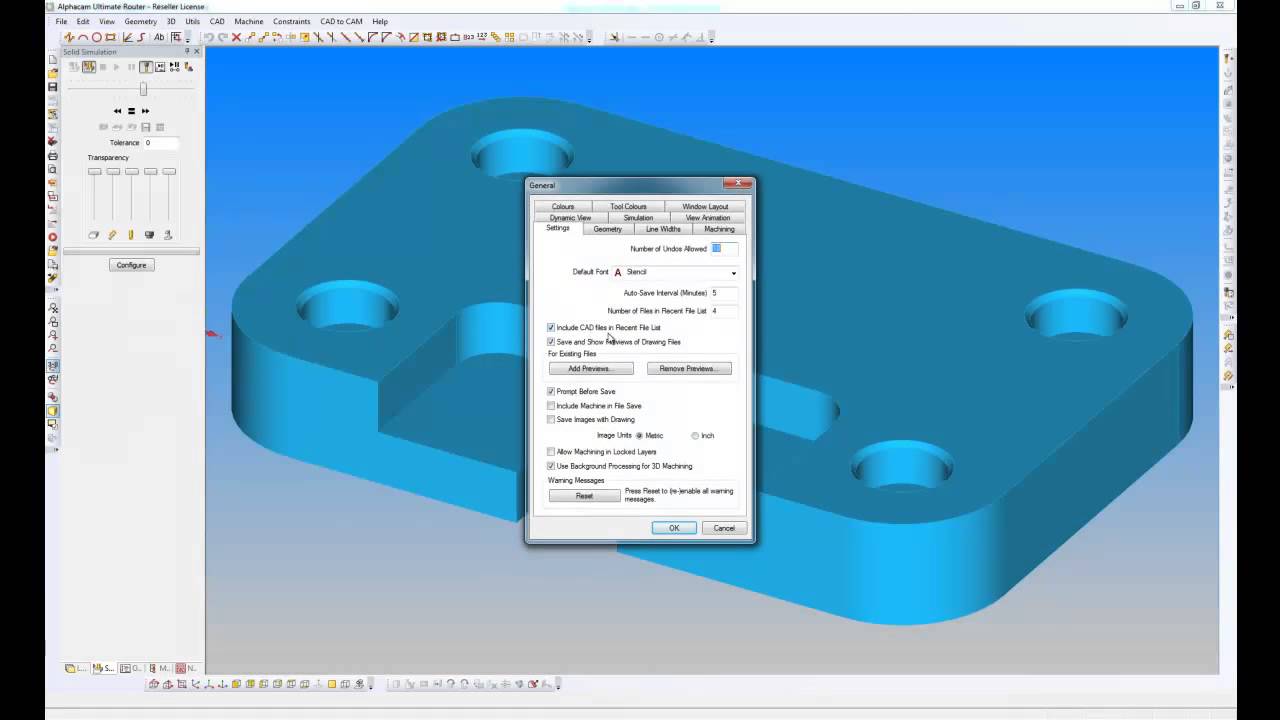Select the Ab text tool
Image resolution: width=1280 pixels, height=720 pixels.
[x=159, y=37]
